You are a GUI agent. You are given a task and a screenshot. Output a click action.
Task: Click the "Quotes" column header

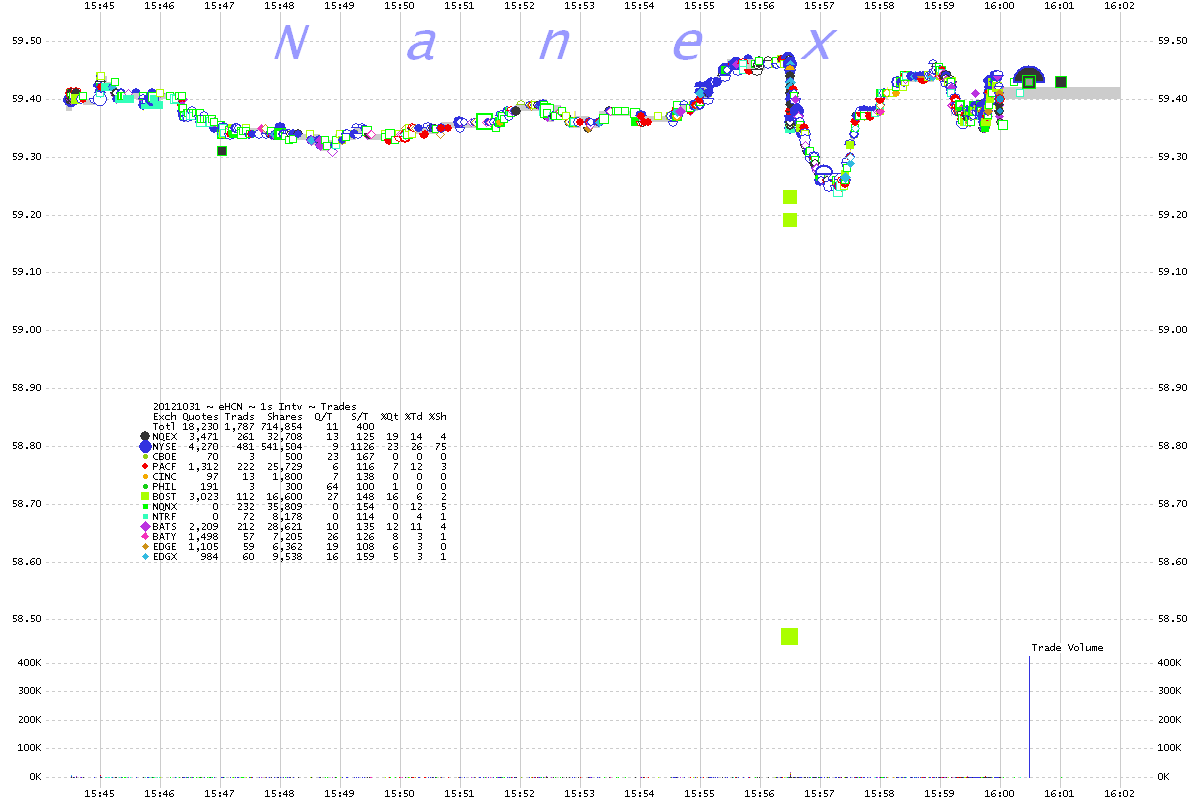[x=200, y=416]
